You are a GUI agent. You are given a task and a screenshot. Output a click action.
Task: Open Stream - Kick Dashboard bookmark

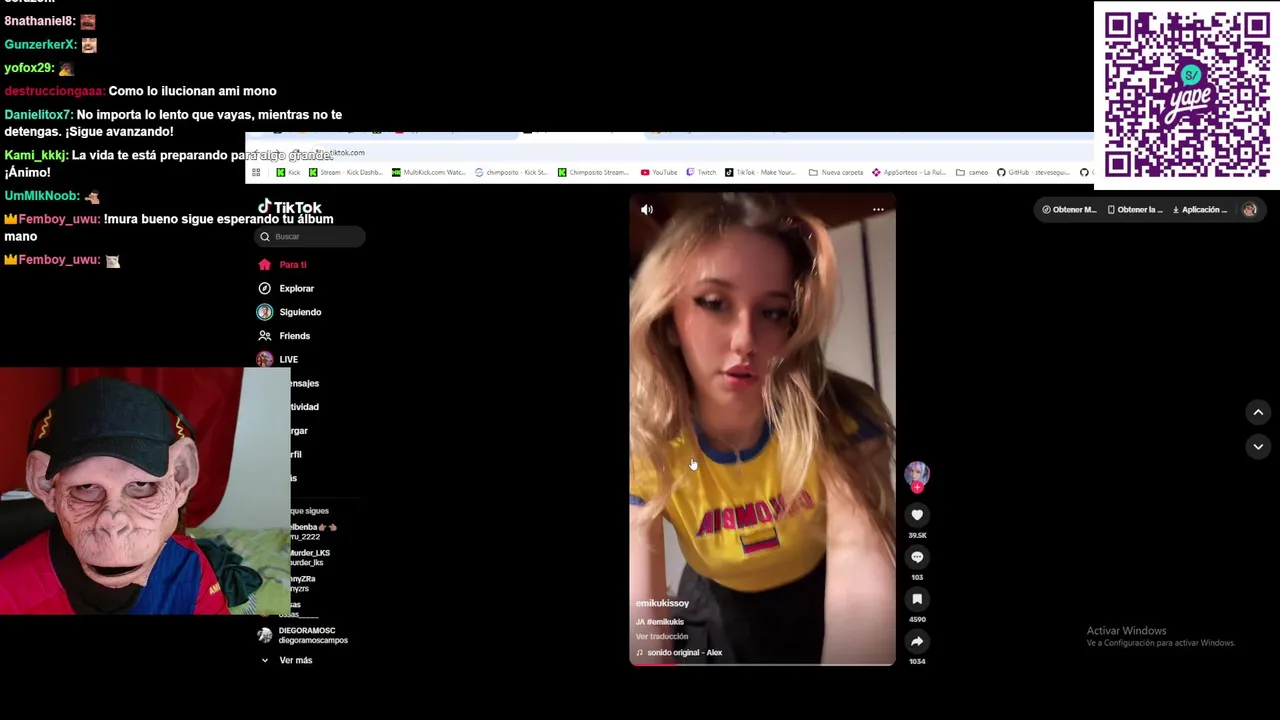[x=345, y=172]
